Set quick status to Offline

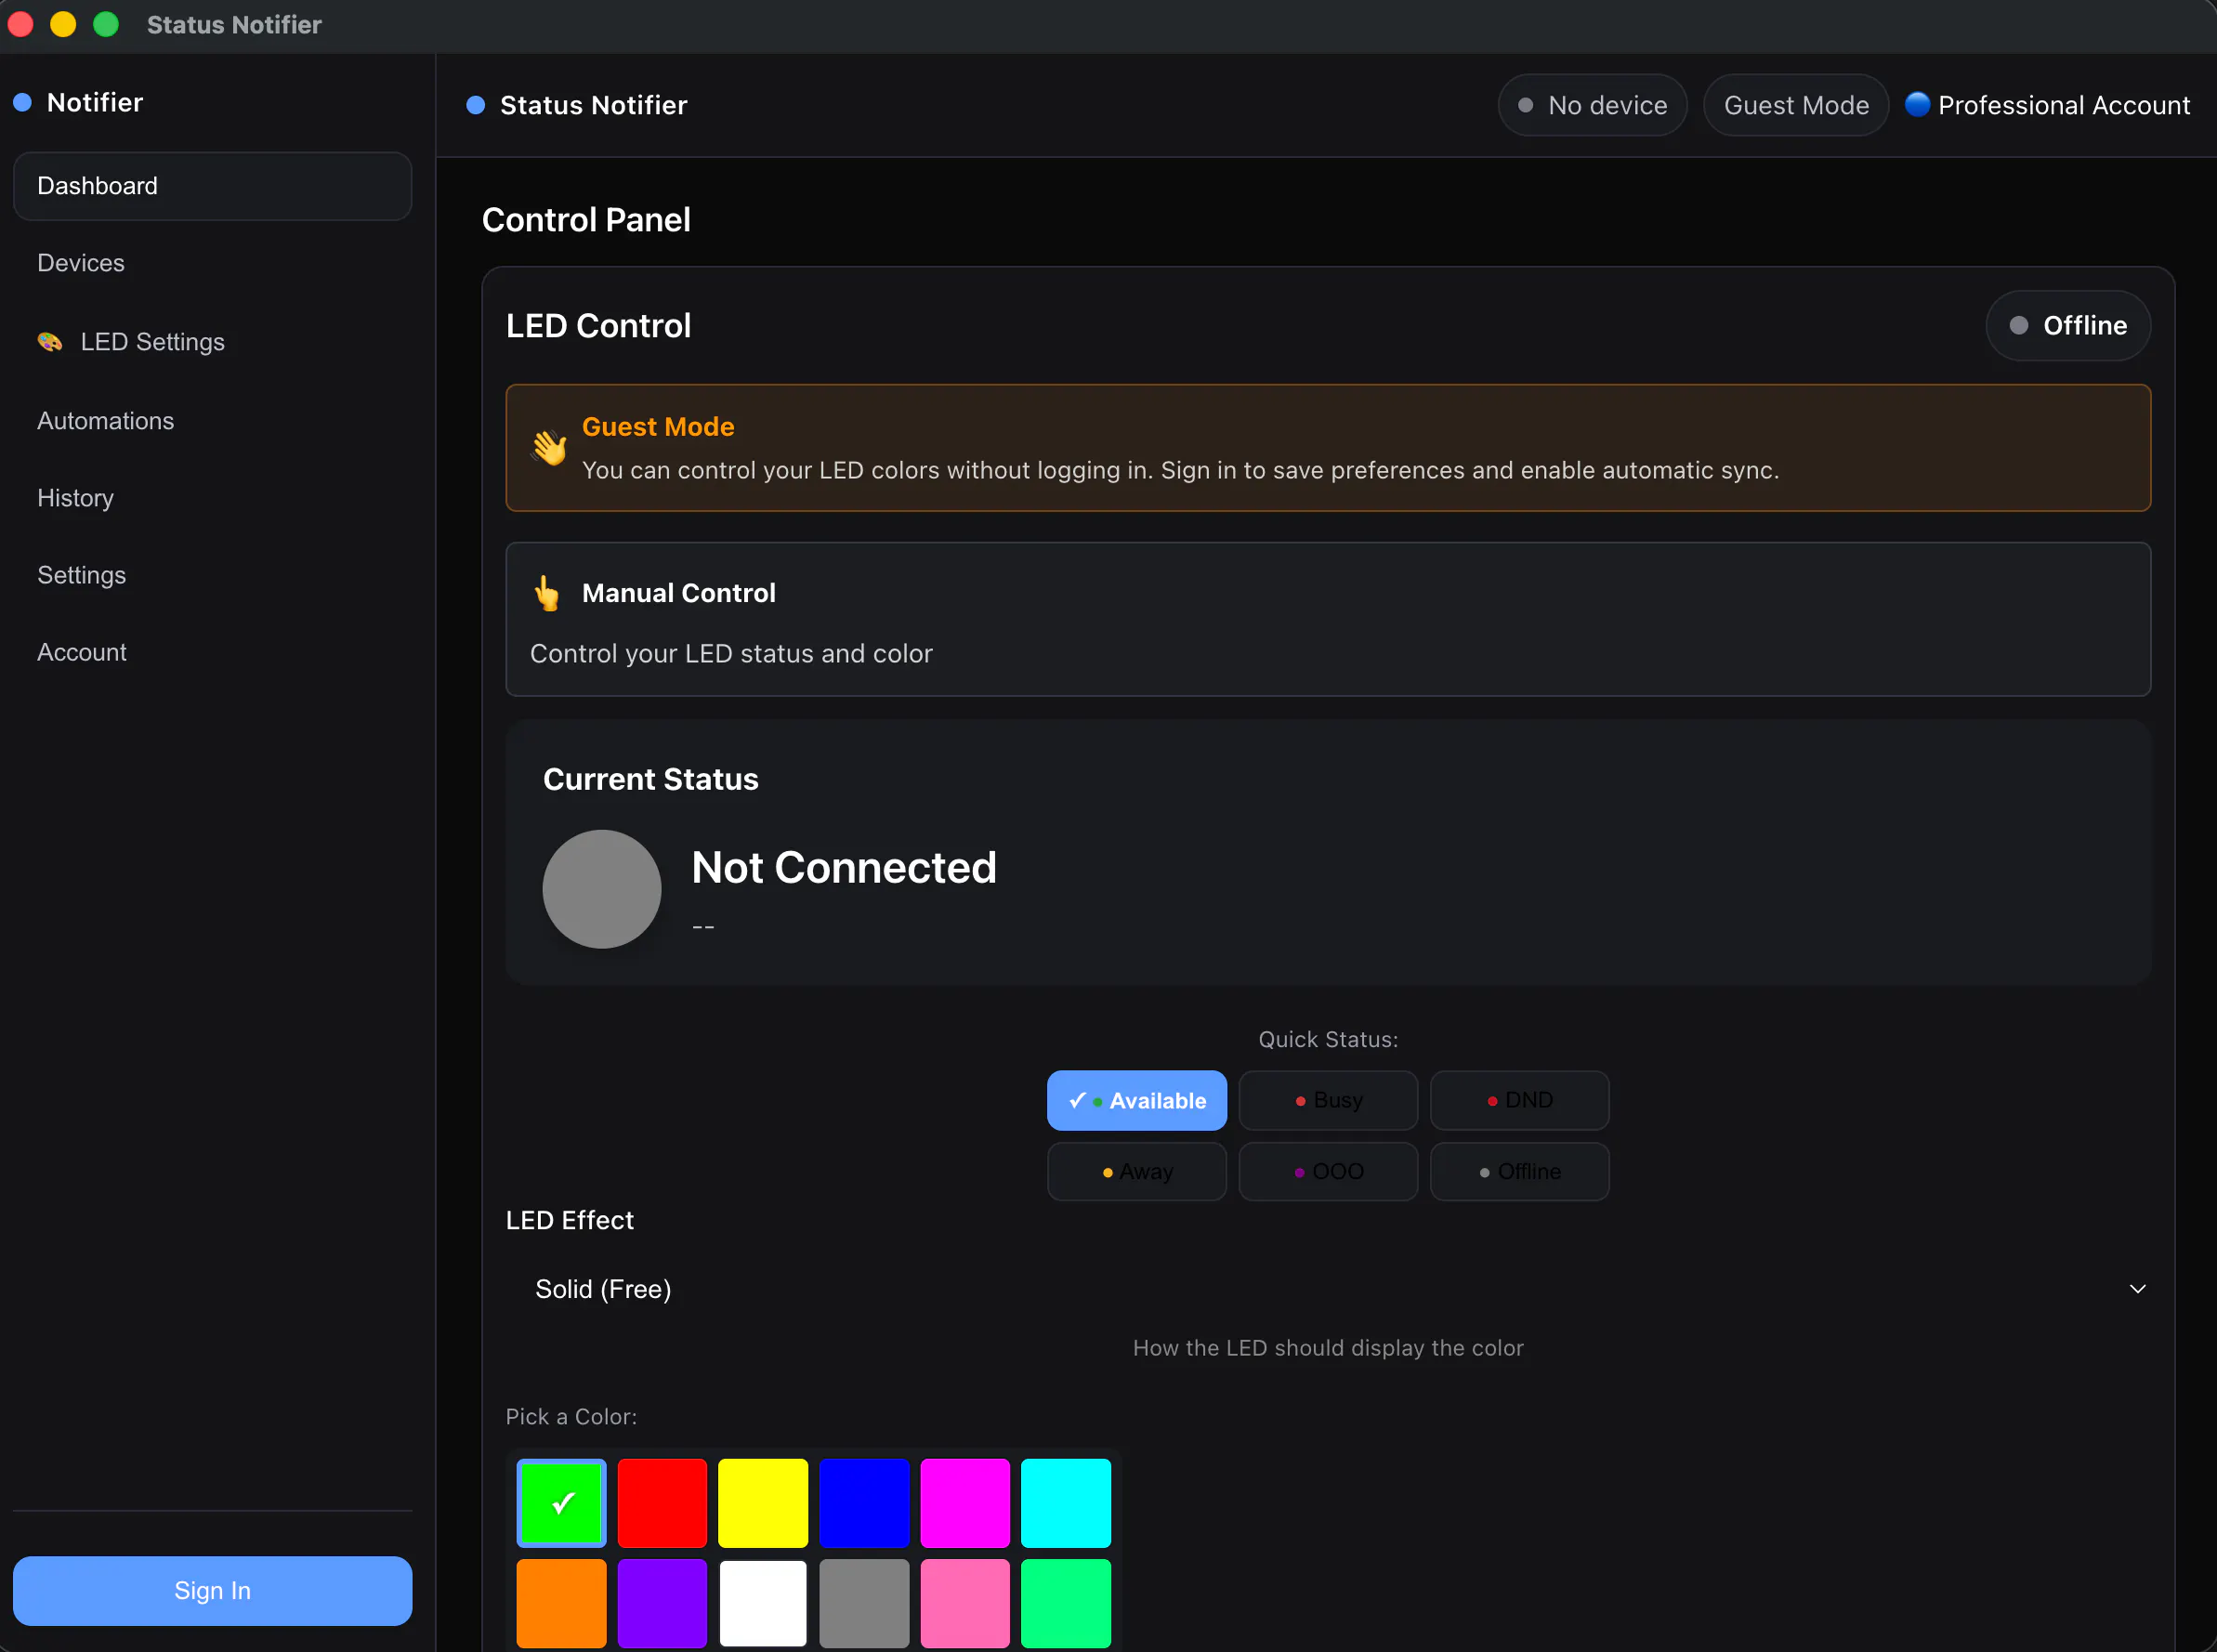click(x=1519, y=1171)
